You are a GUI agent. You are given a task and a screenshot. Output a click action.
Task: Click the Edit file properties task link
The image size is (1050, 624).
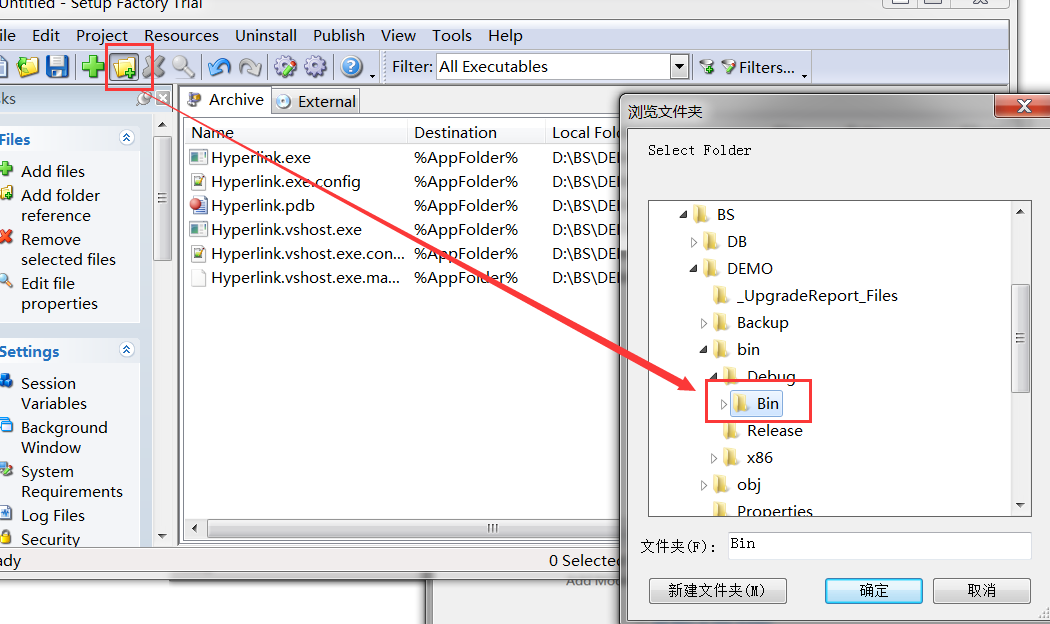click(59, 293)
